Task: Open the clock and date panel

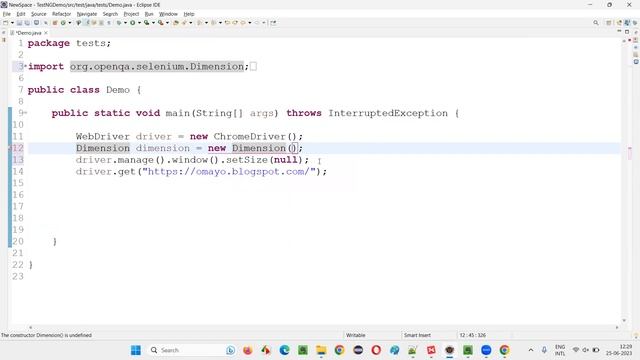Action: (x=619, y=350)
